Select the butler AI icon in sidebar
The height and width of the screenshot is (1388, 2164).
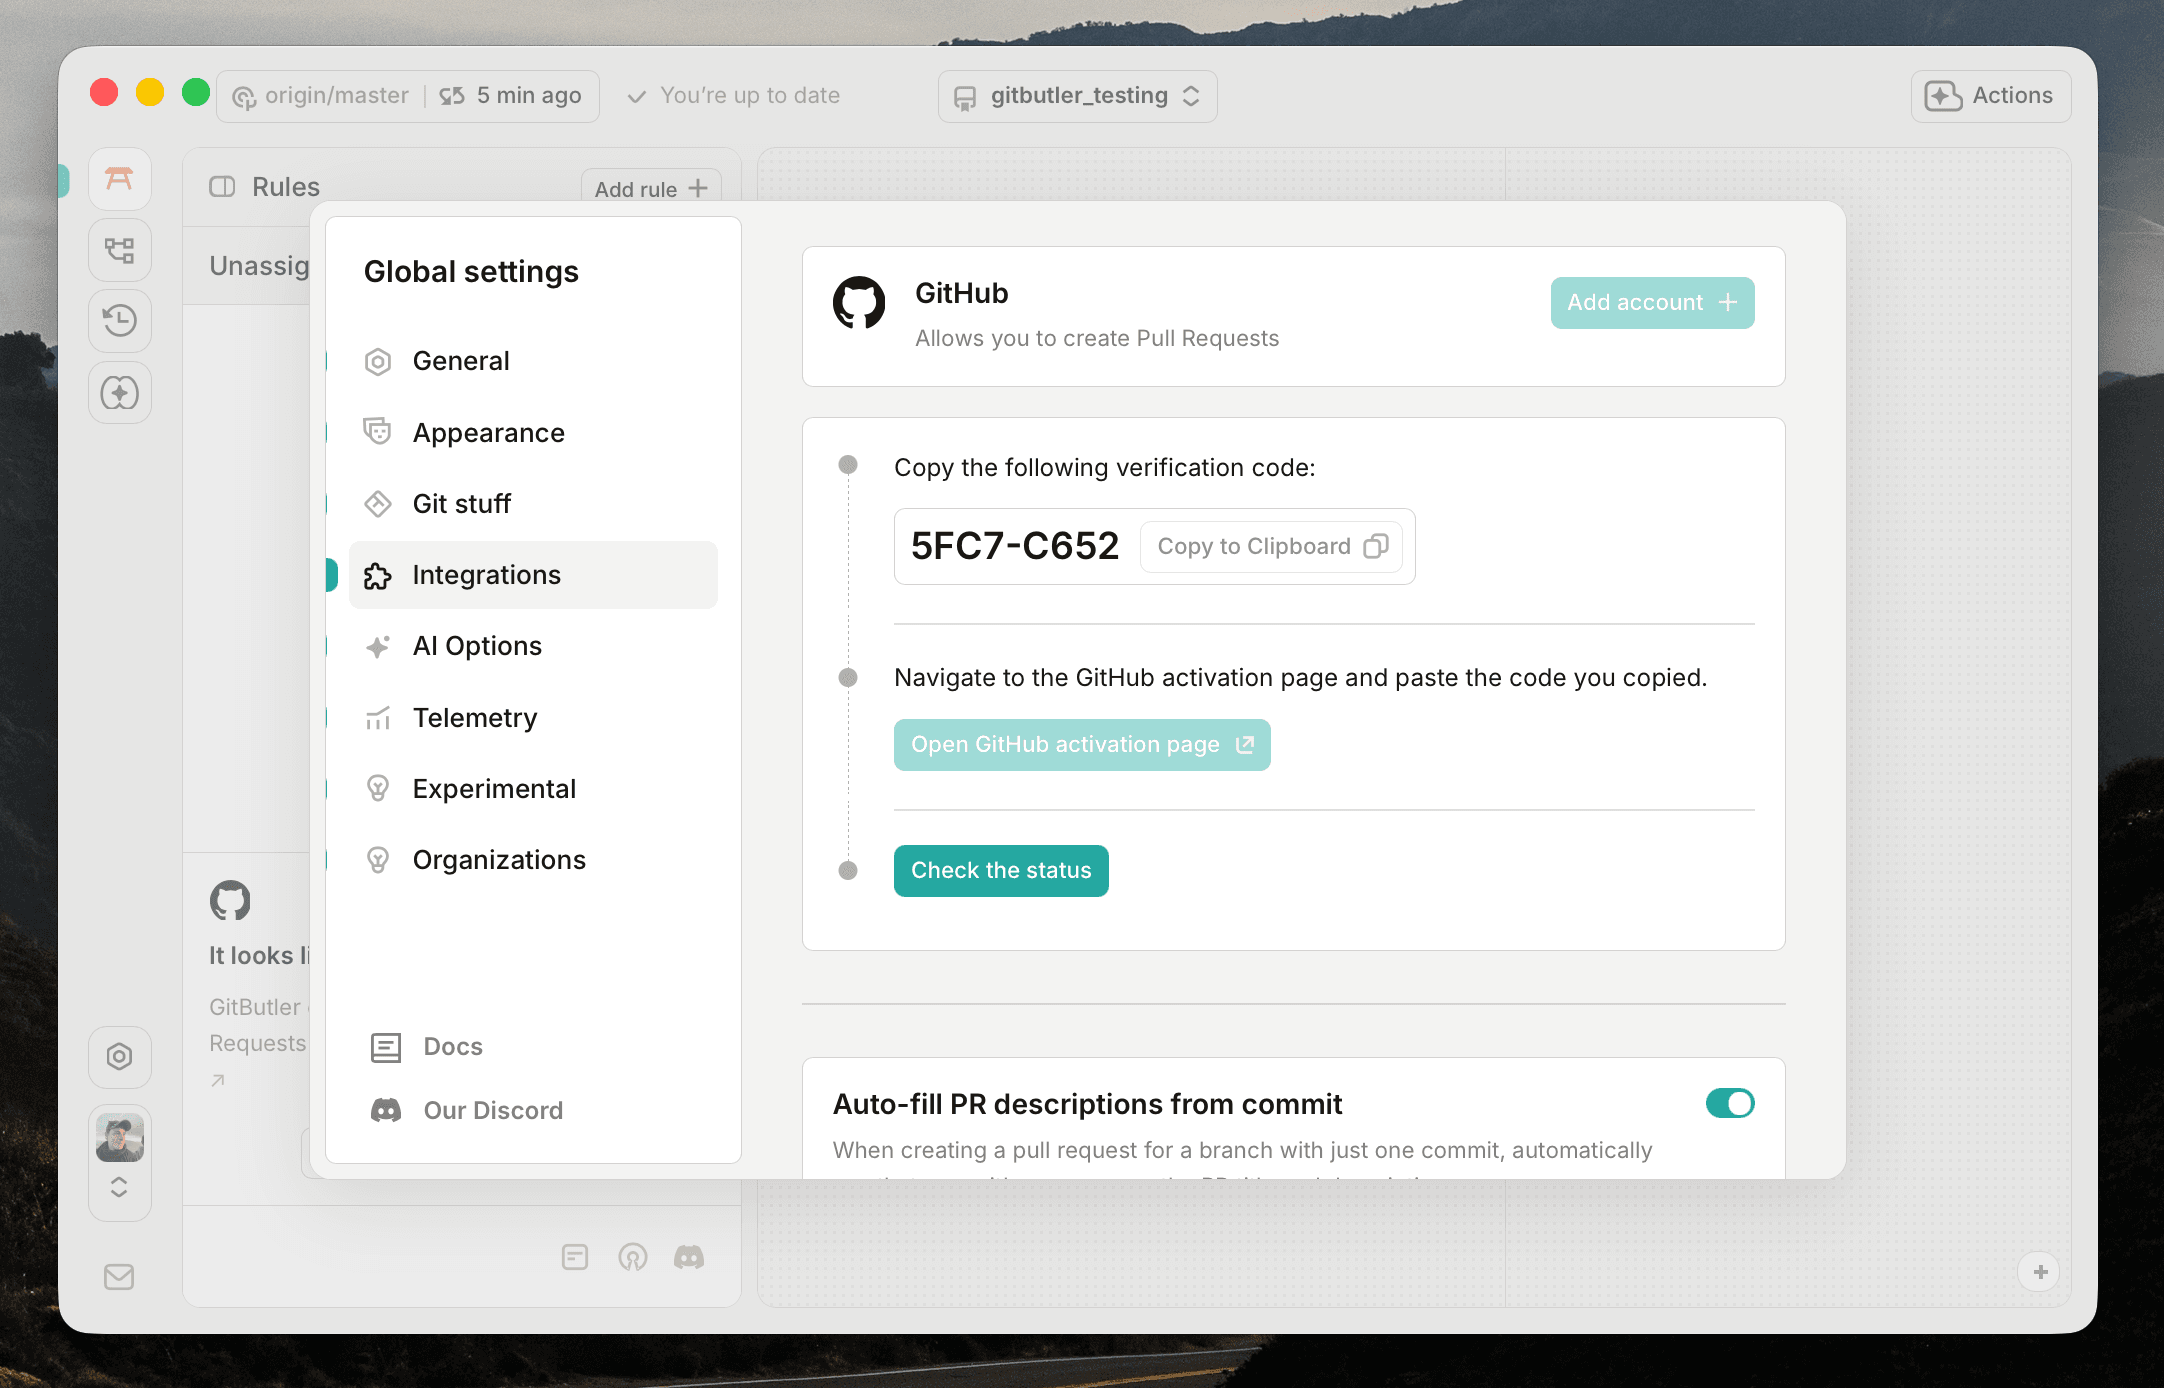[x=119, y=393]
